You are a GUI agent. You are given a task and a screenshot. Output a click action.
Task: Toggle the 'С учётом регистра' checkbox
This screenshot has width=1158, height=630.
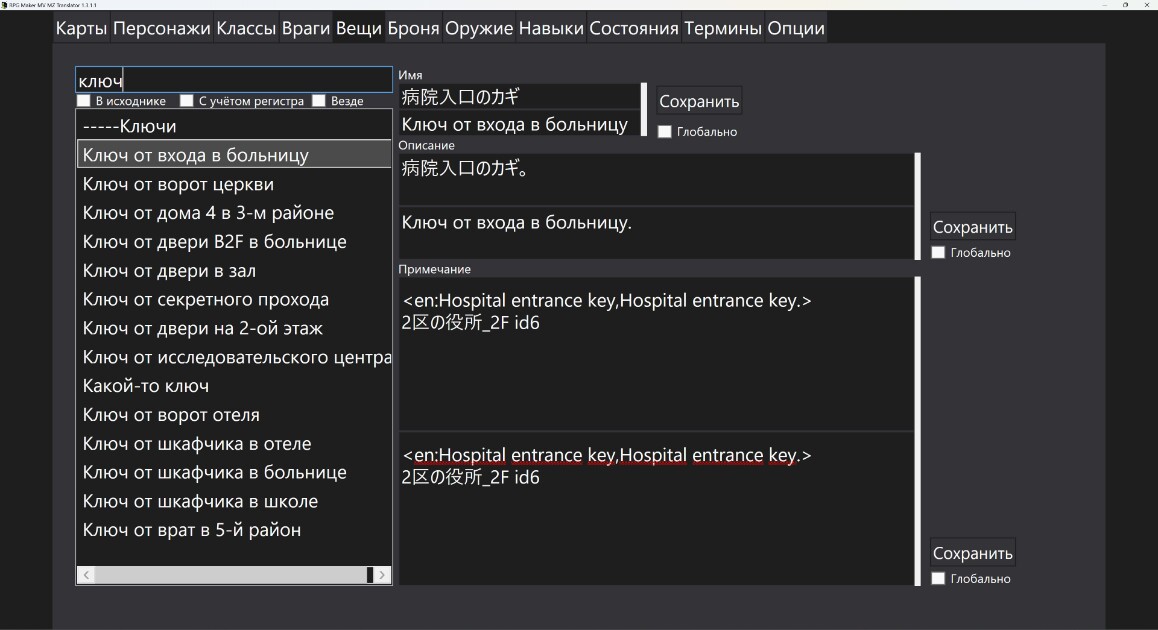187,101
